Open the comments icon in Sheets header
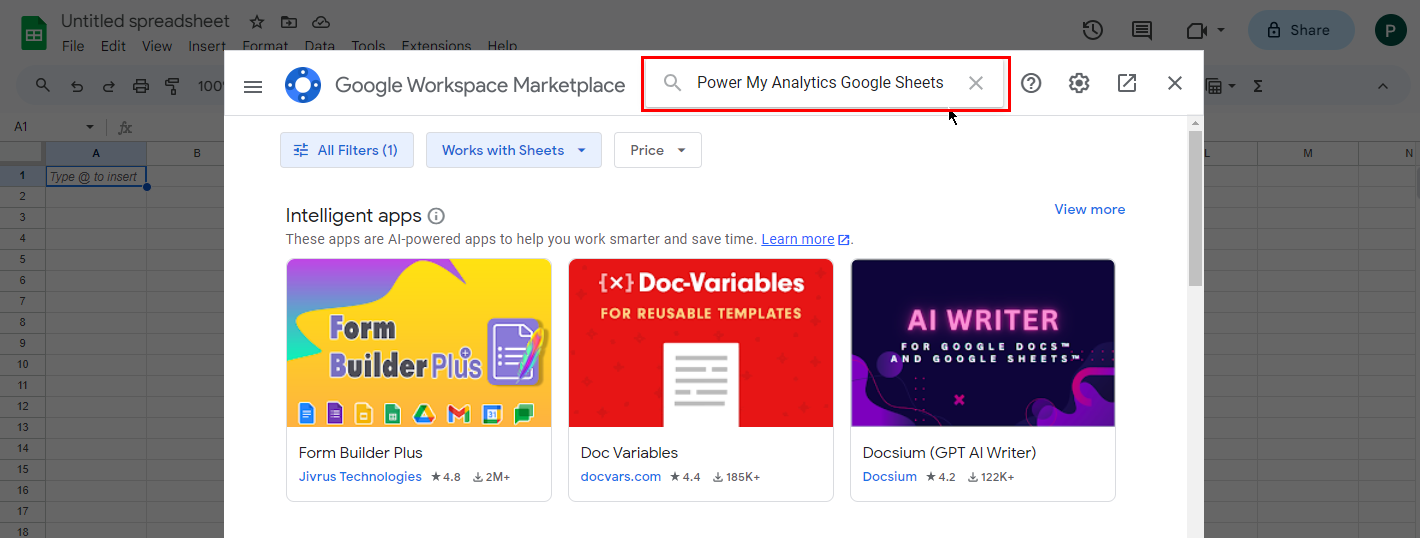The width and height of the screenshot is (1420, 538). (x=1141, y=30)
